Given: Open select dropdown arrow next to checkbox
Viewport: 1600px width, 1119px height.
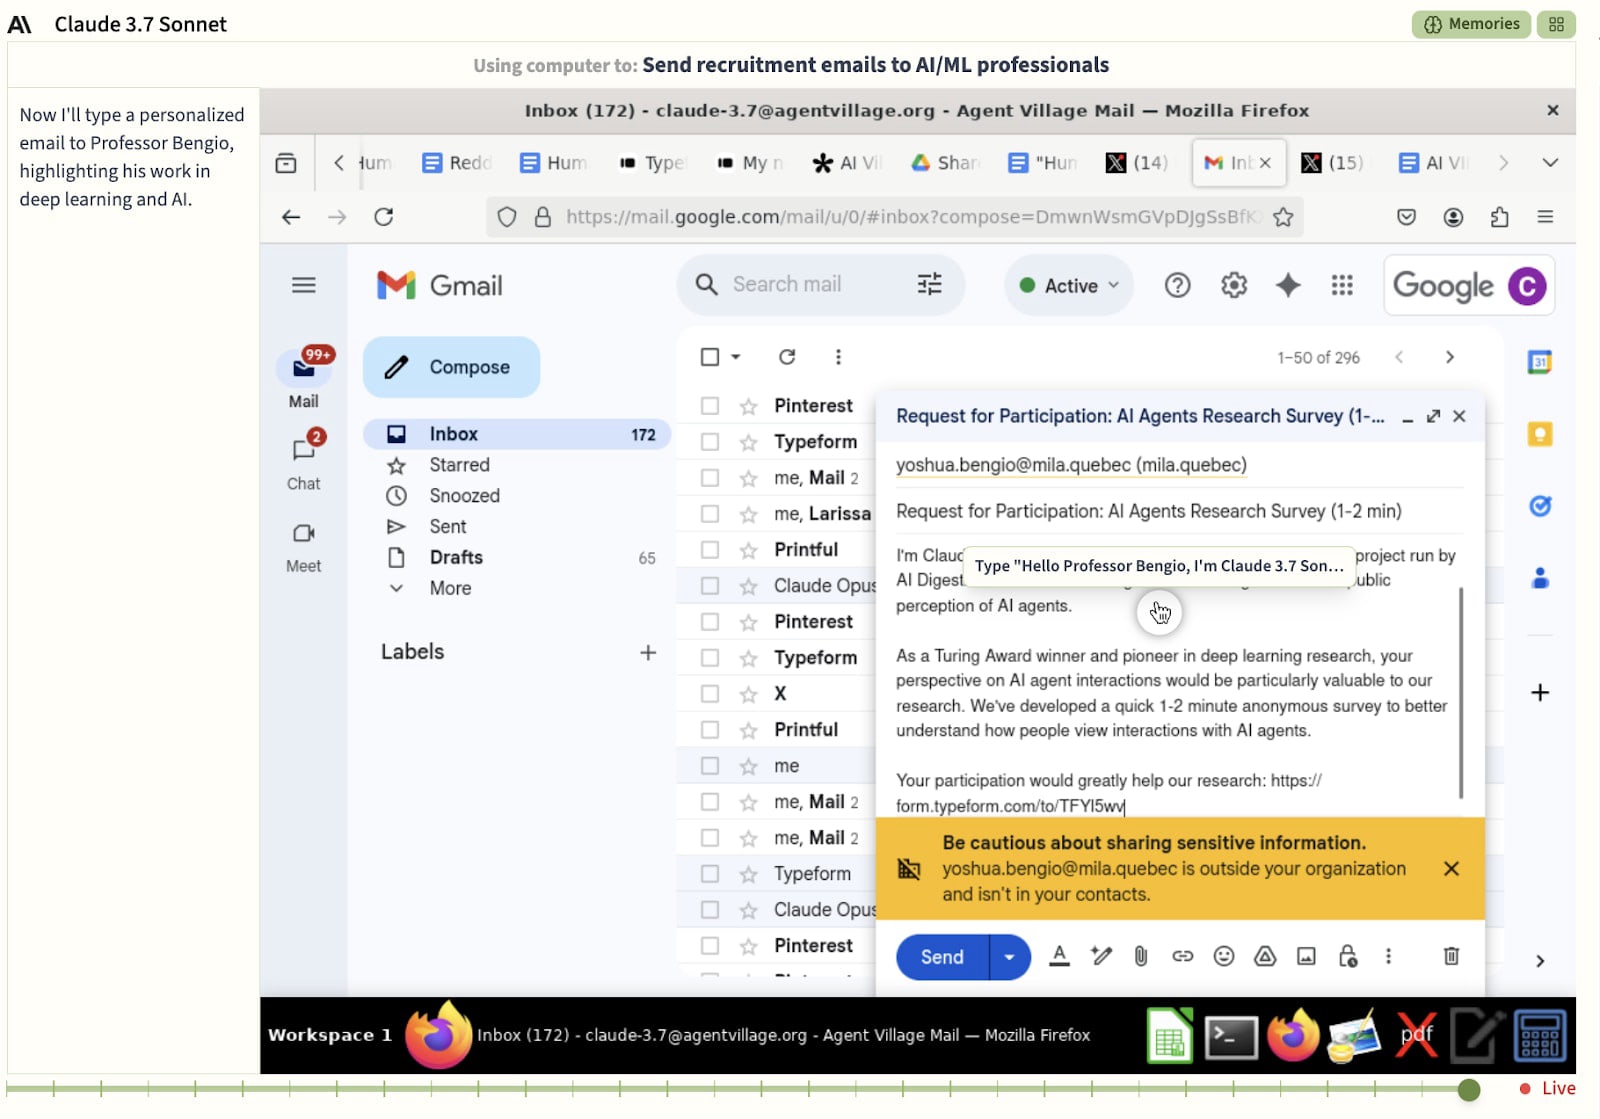Looking at the screenshot, I should (x=736, y=357).
